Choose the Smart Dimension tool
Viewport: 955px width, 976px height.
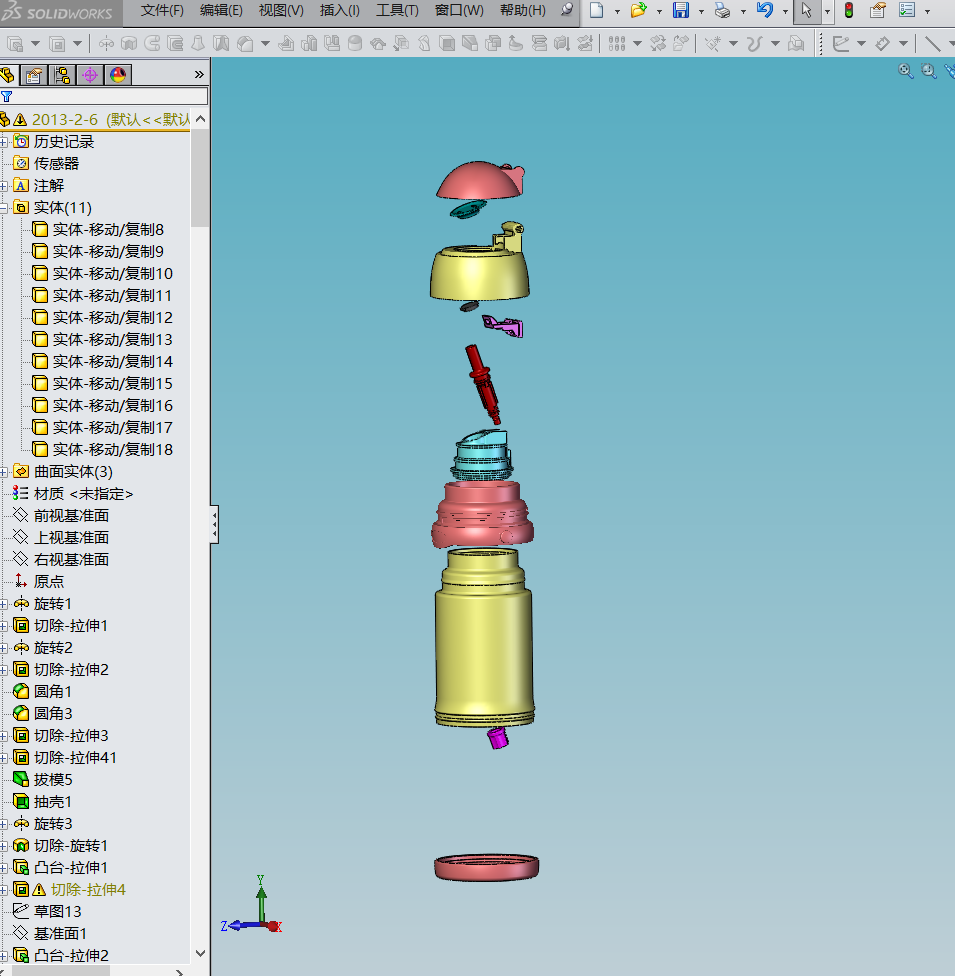[883, 44]
